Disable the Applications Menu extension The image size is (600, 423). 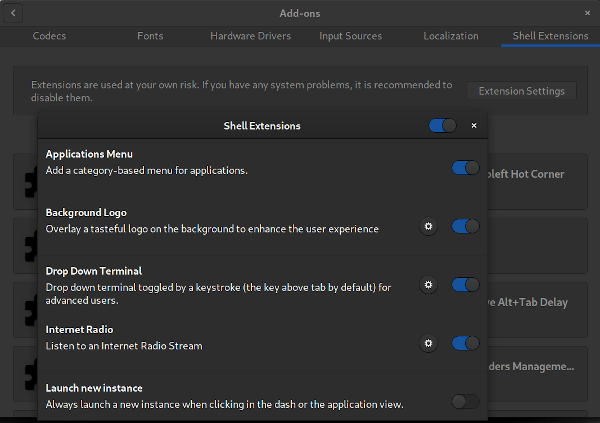tap(465, 168)
